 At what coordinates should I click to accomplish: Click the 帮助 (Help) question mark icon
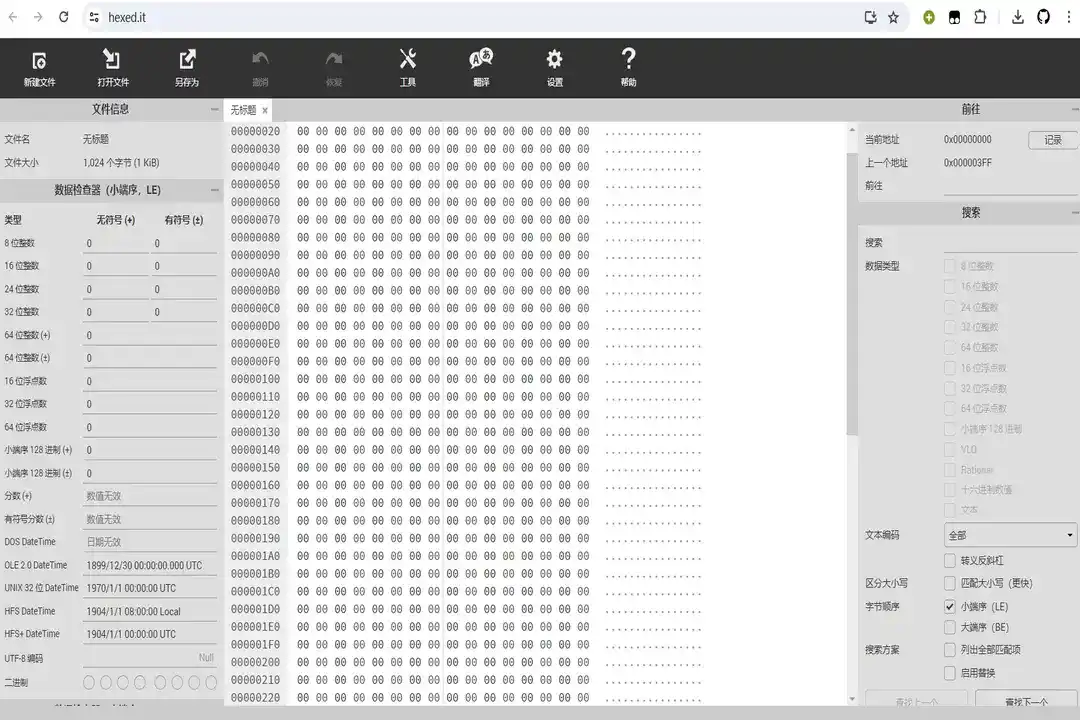[x=628, y=67]
